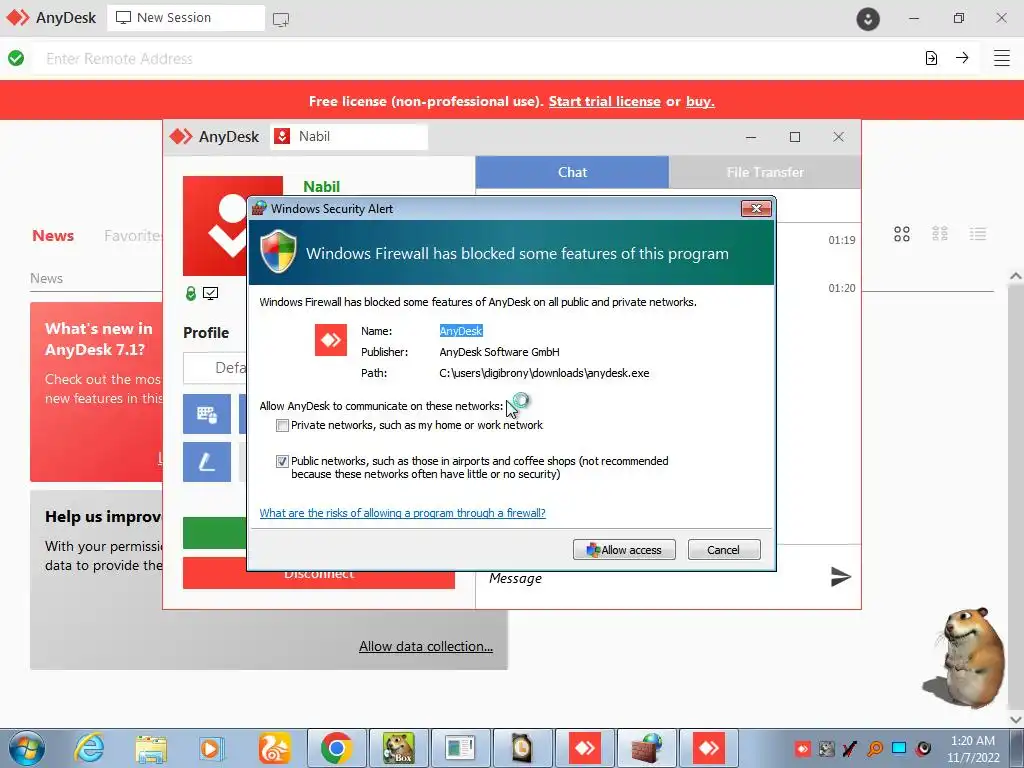Open the New Session tab
The height and width of the screenshot is (768, 1024).
[x=186, y=18]
